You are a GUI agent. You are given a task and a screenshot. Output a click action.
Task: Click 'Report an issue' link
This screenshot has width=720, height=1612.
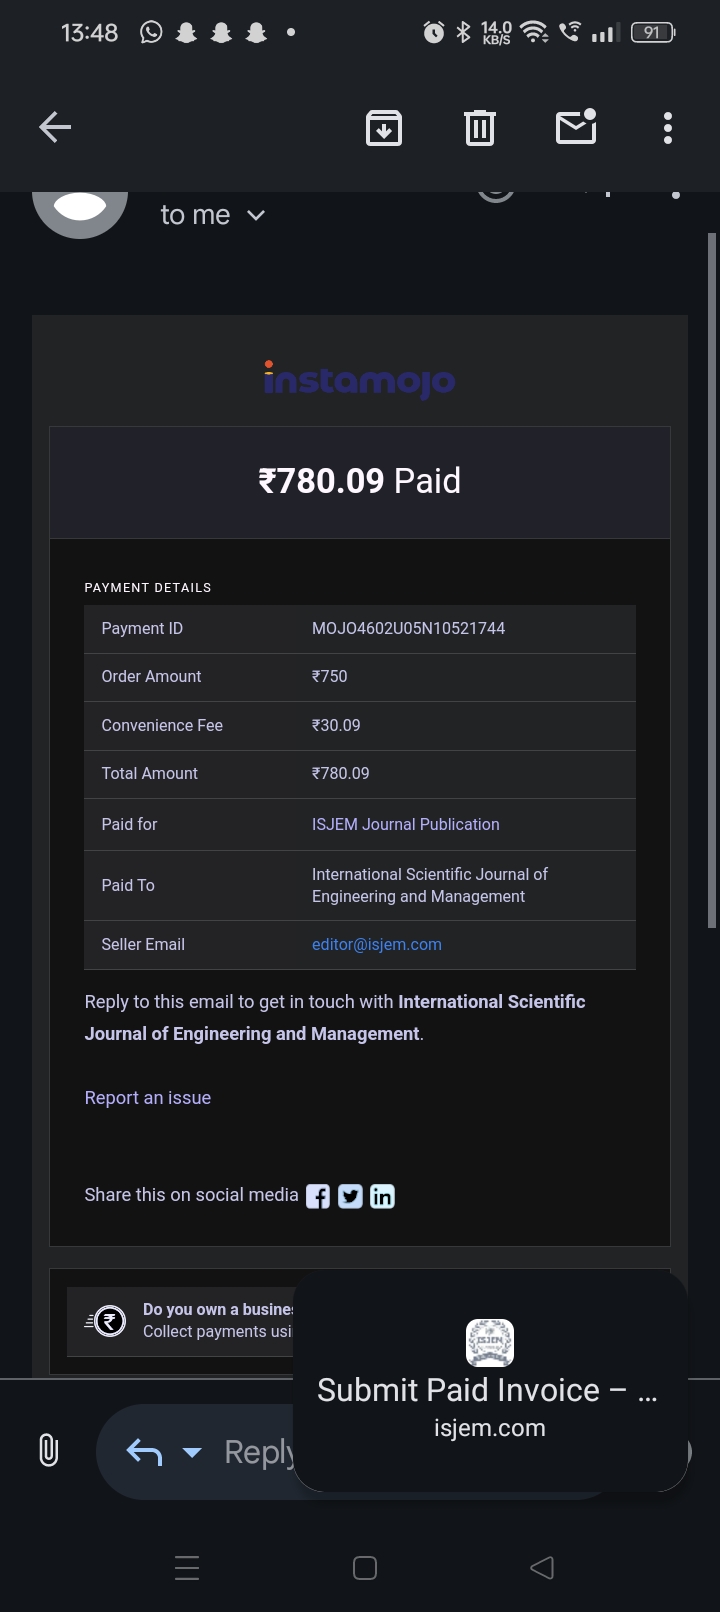click(147, 1097)
